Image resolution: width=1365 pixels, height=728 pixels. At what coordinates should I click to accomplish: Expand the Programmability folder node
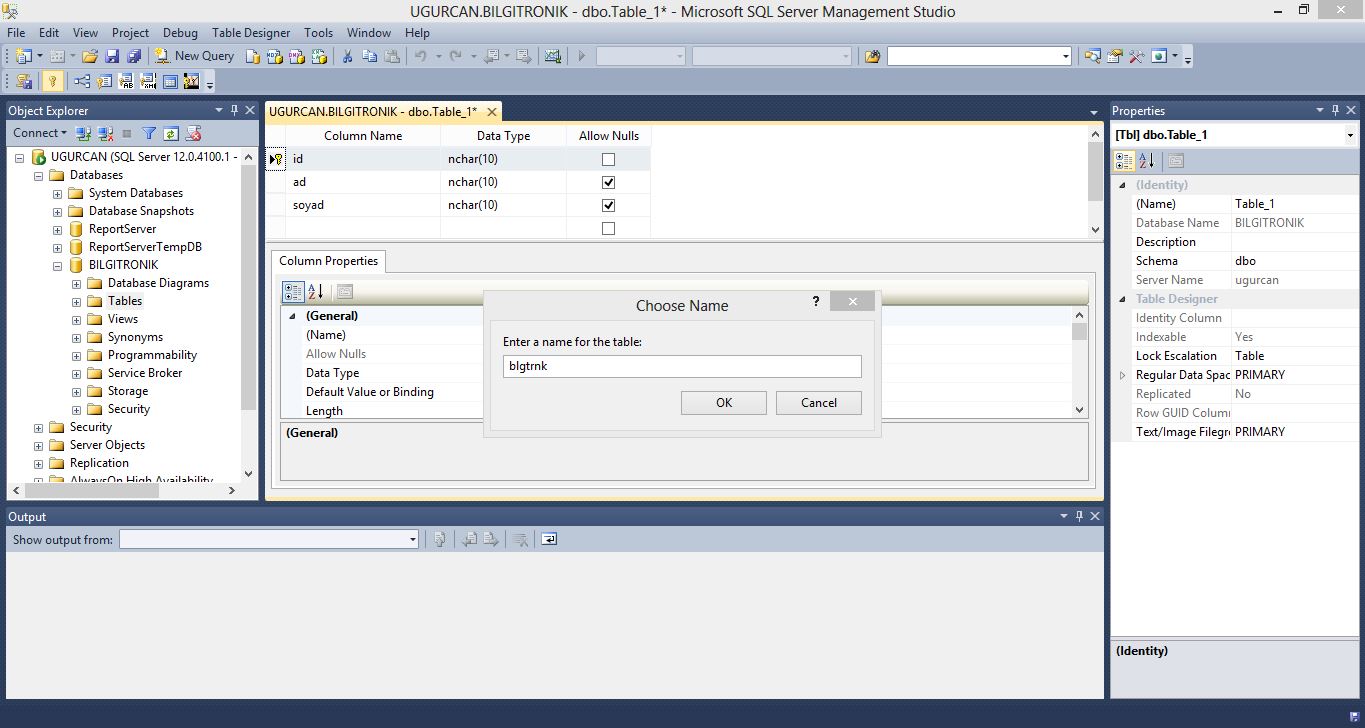(76, 355)
